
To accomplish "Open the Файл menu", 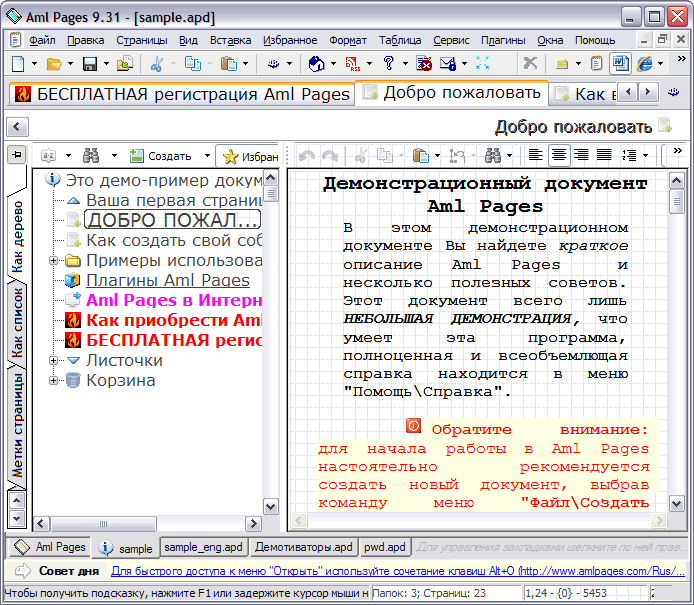I will tap(42, 40).
